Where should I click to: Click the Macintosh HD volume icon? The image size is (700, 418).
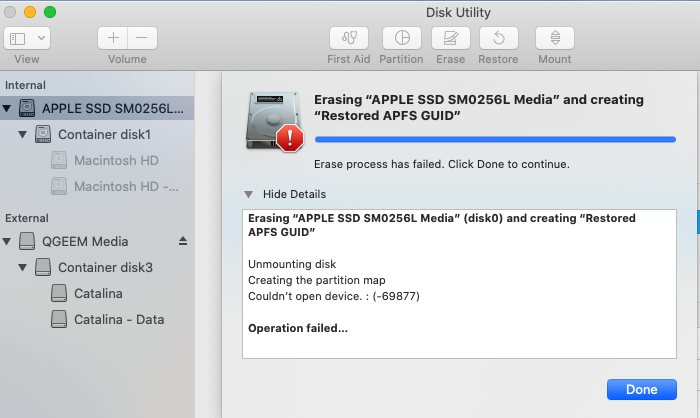[x=59, y=160]
